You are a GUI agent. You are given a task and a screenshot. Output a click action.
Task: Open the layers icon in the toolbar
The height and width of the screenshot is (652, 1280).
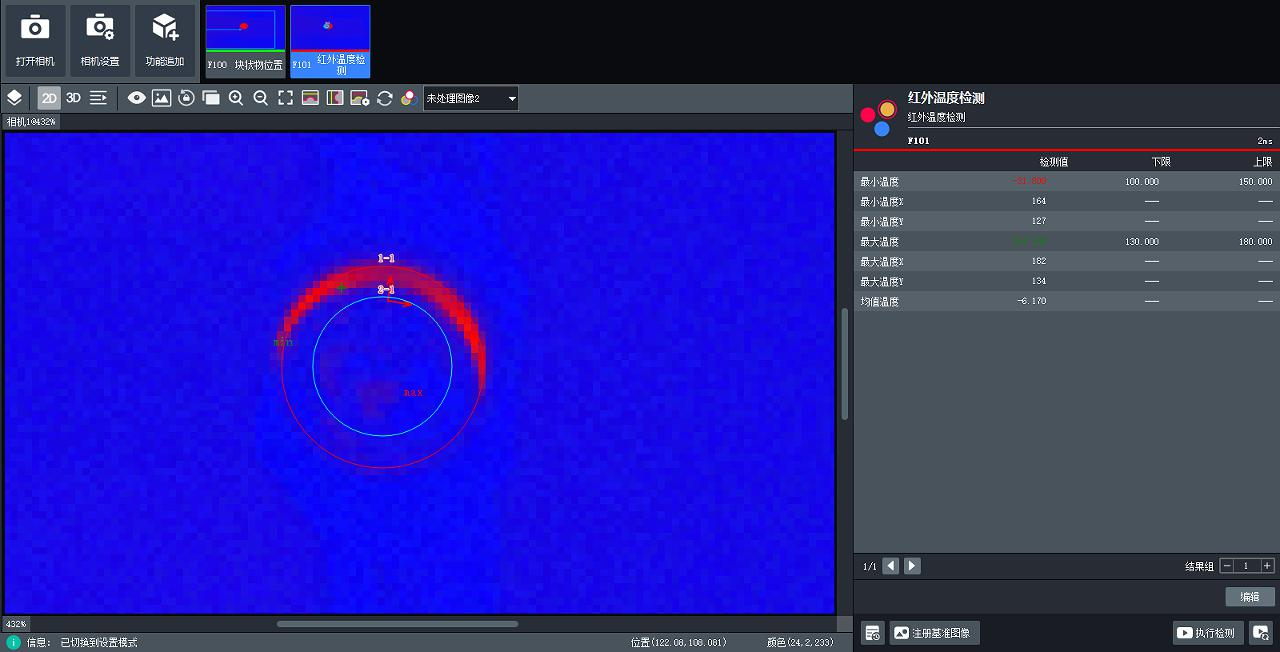click(x=15, y=98)
